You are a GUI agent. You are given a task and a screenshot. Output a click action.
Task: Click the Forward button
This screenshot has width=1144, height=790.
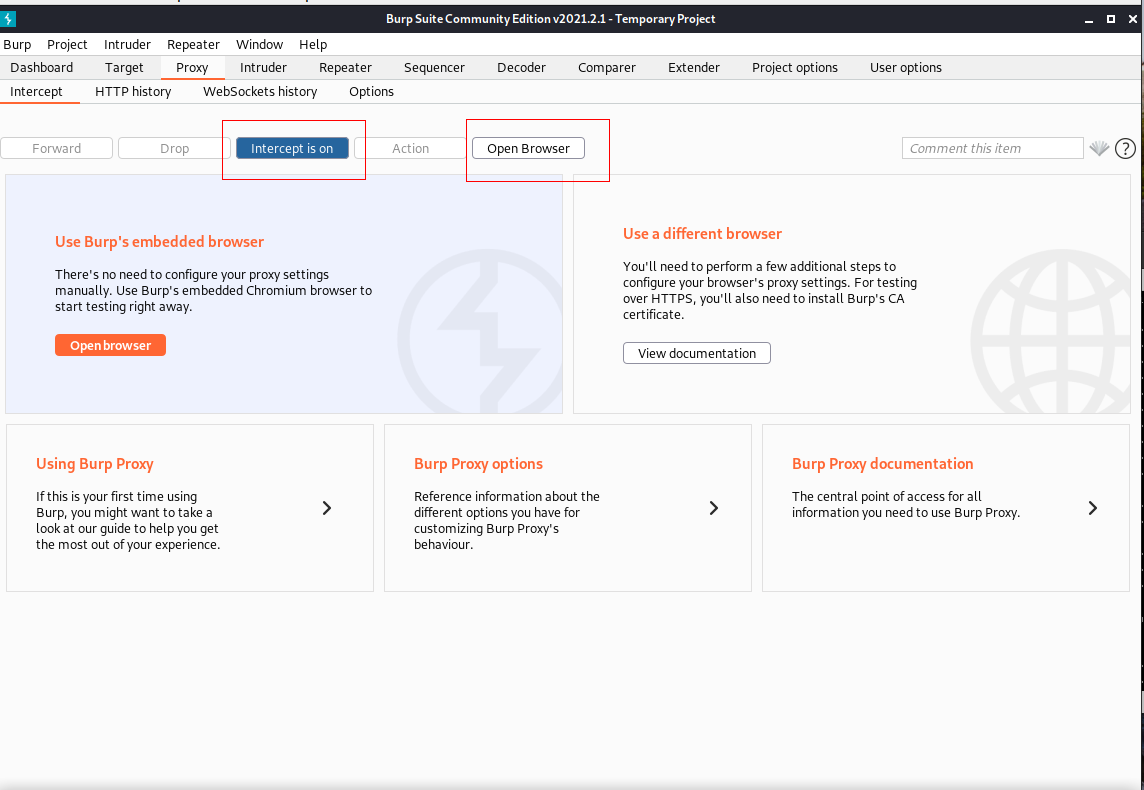56,148
